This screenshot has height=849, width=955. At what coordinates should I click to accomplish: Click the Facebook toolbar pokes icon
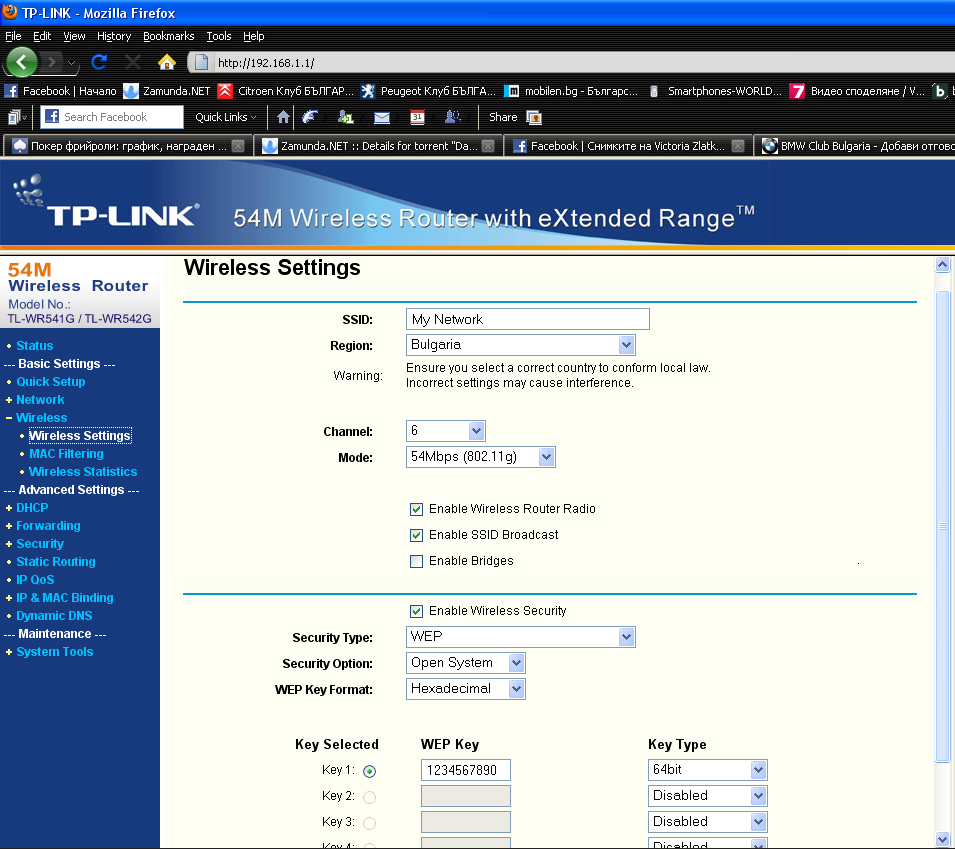(x=310, y=117)
